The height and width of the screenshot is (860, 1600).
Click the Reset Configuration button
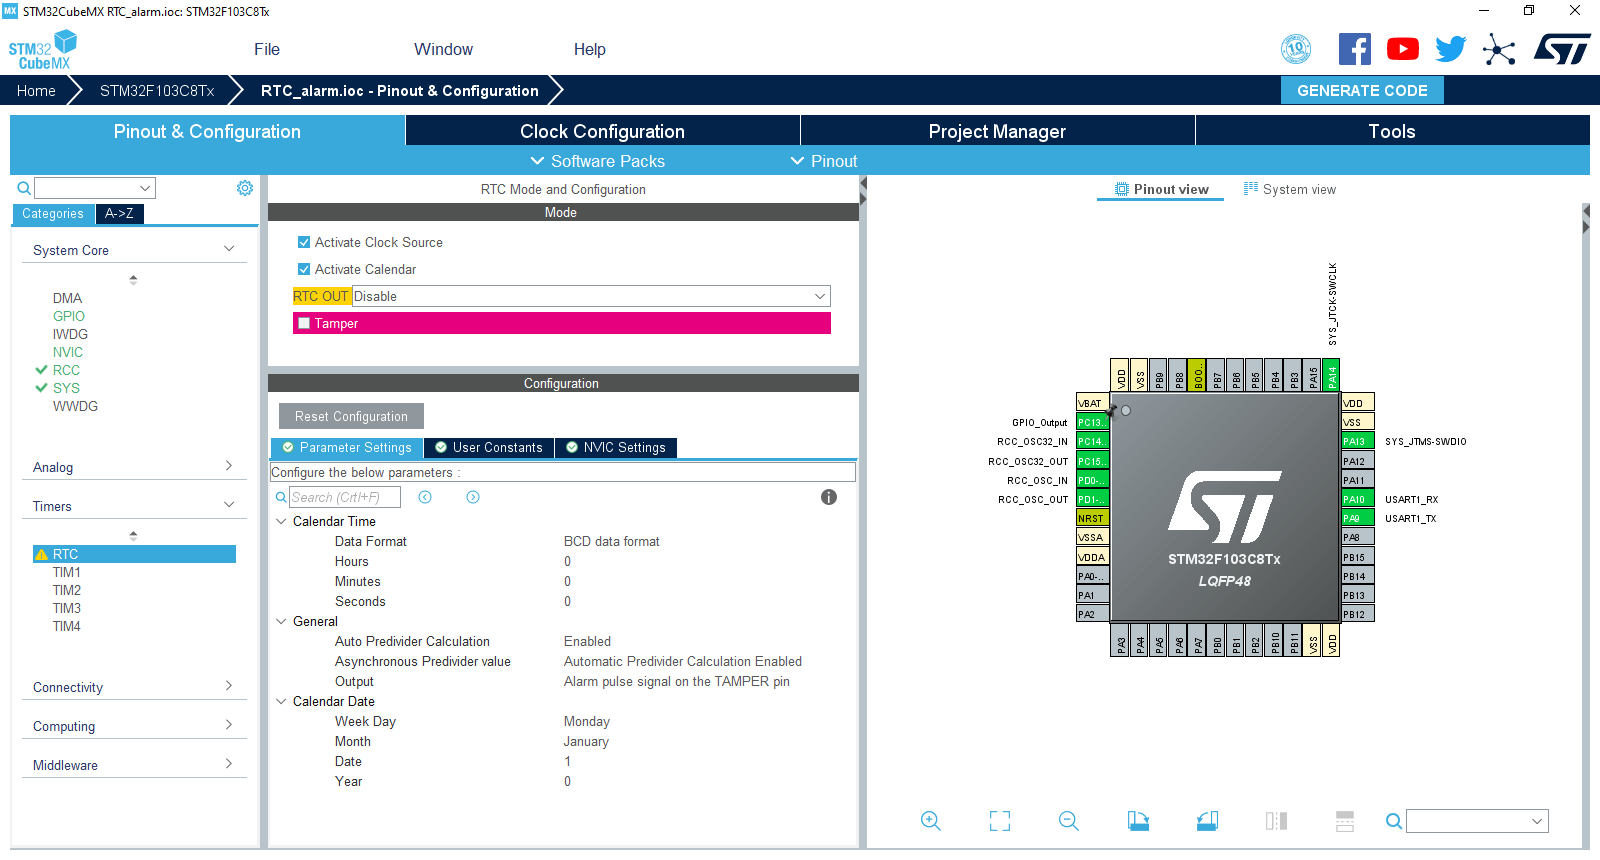[351, 416]
